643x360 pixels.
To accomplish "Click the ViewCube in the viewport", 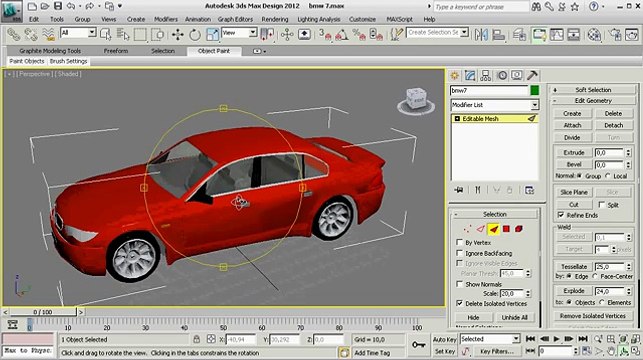I will click(x=416, y=100).
